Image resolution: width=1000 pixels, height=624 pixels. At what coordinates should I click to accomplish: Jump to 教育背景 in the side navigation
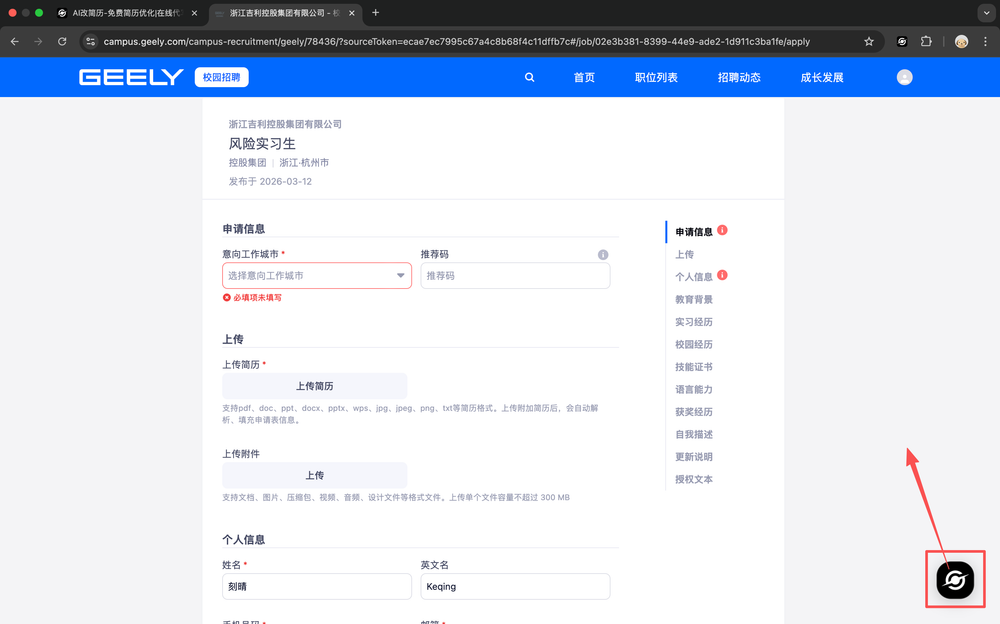coord(694,299)
